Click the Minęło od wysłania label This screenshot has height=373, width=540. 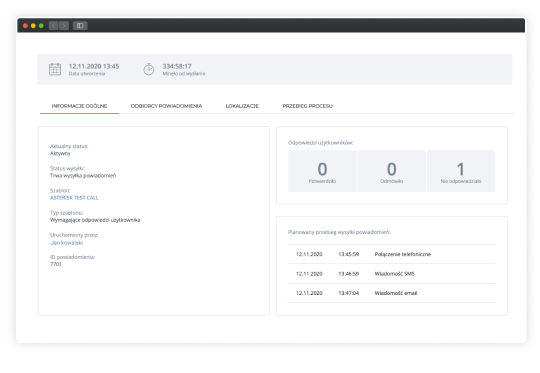pyautogui.click(x=184, y=74)
